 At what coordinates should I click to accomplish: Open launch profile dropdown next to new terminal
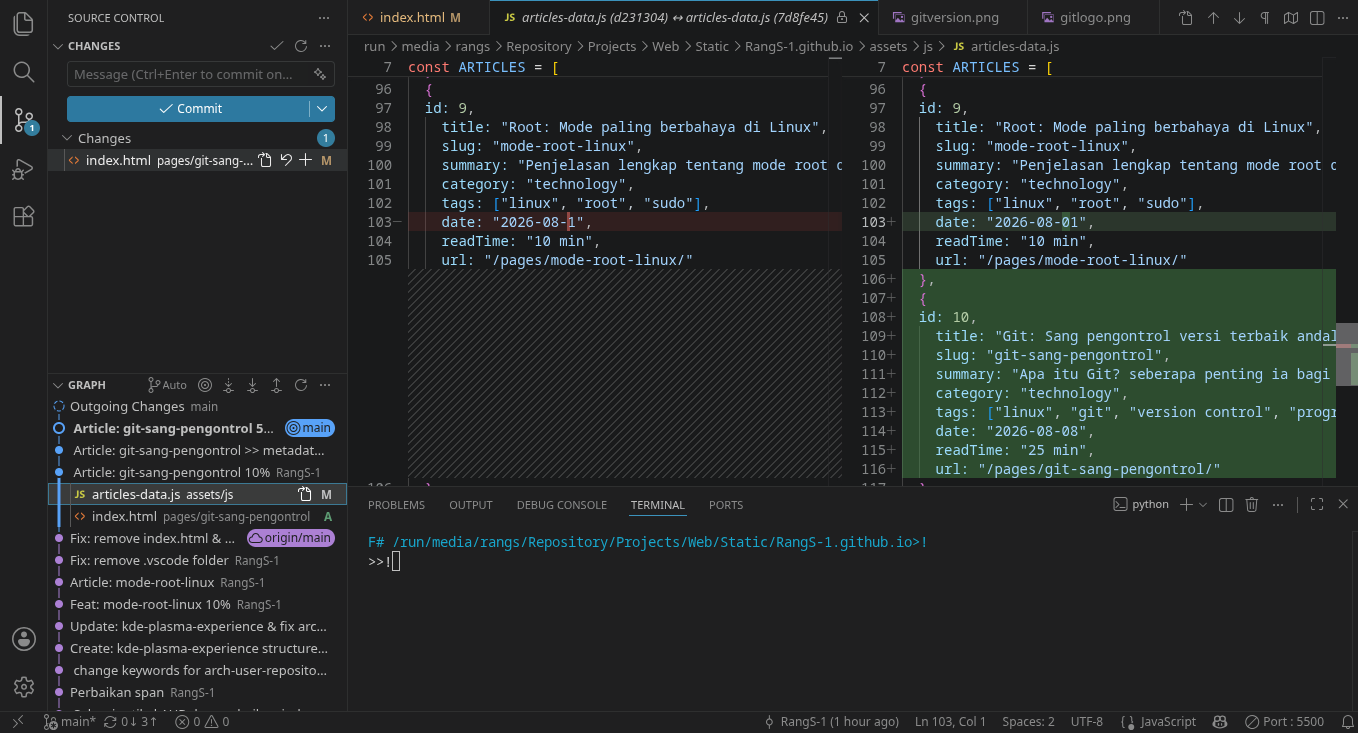click(x=1203, y=505)
